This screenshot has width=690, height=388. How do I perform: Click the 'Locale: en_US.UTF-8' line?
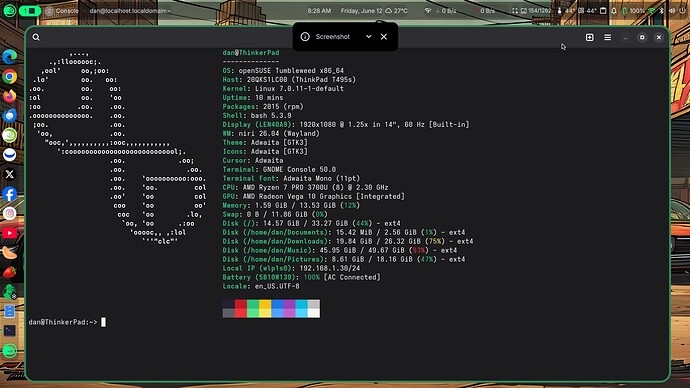click(261, 286)
